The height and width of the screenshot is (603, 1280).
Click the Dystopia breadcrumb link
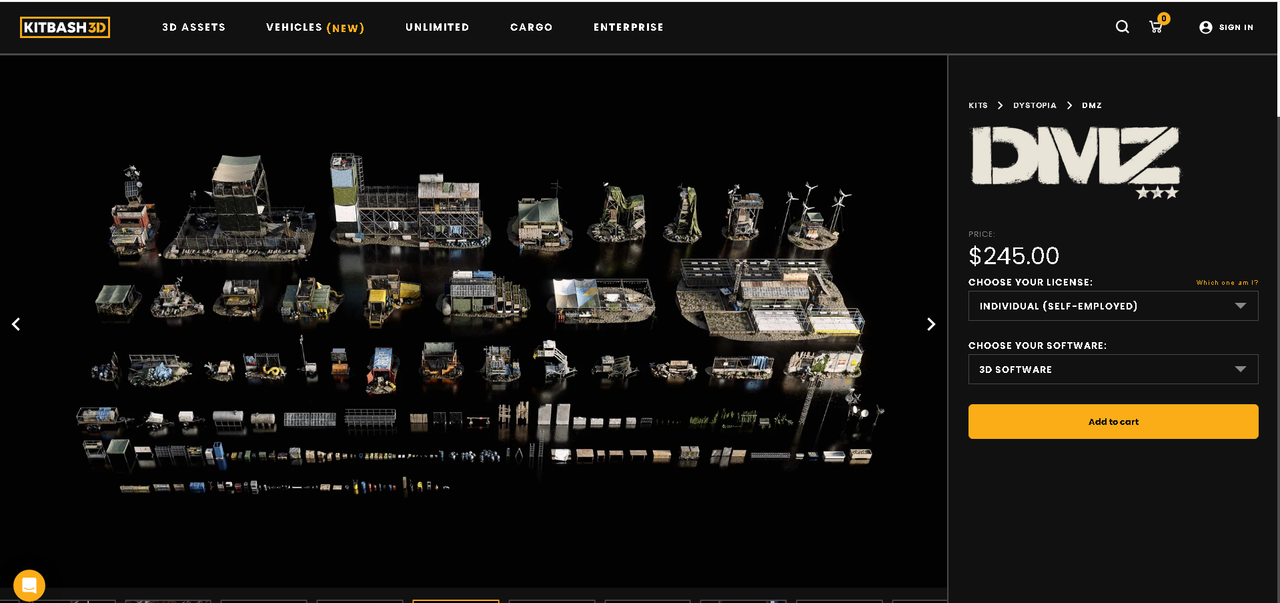click(x=1034, y=105)
